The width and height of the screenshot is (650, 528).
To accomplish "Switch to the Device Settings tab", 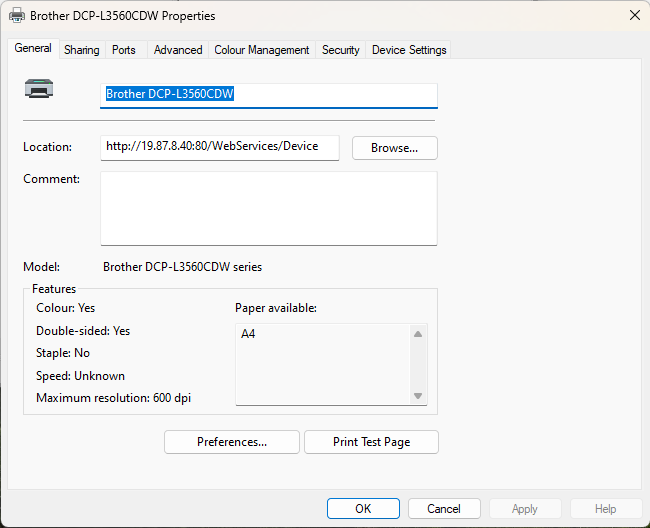I will pos(409,50).
